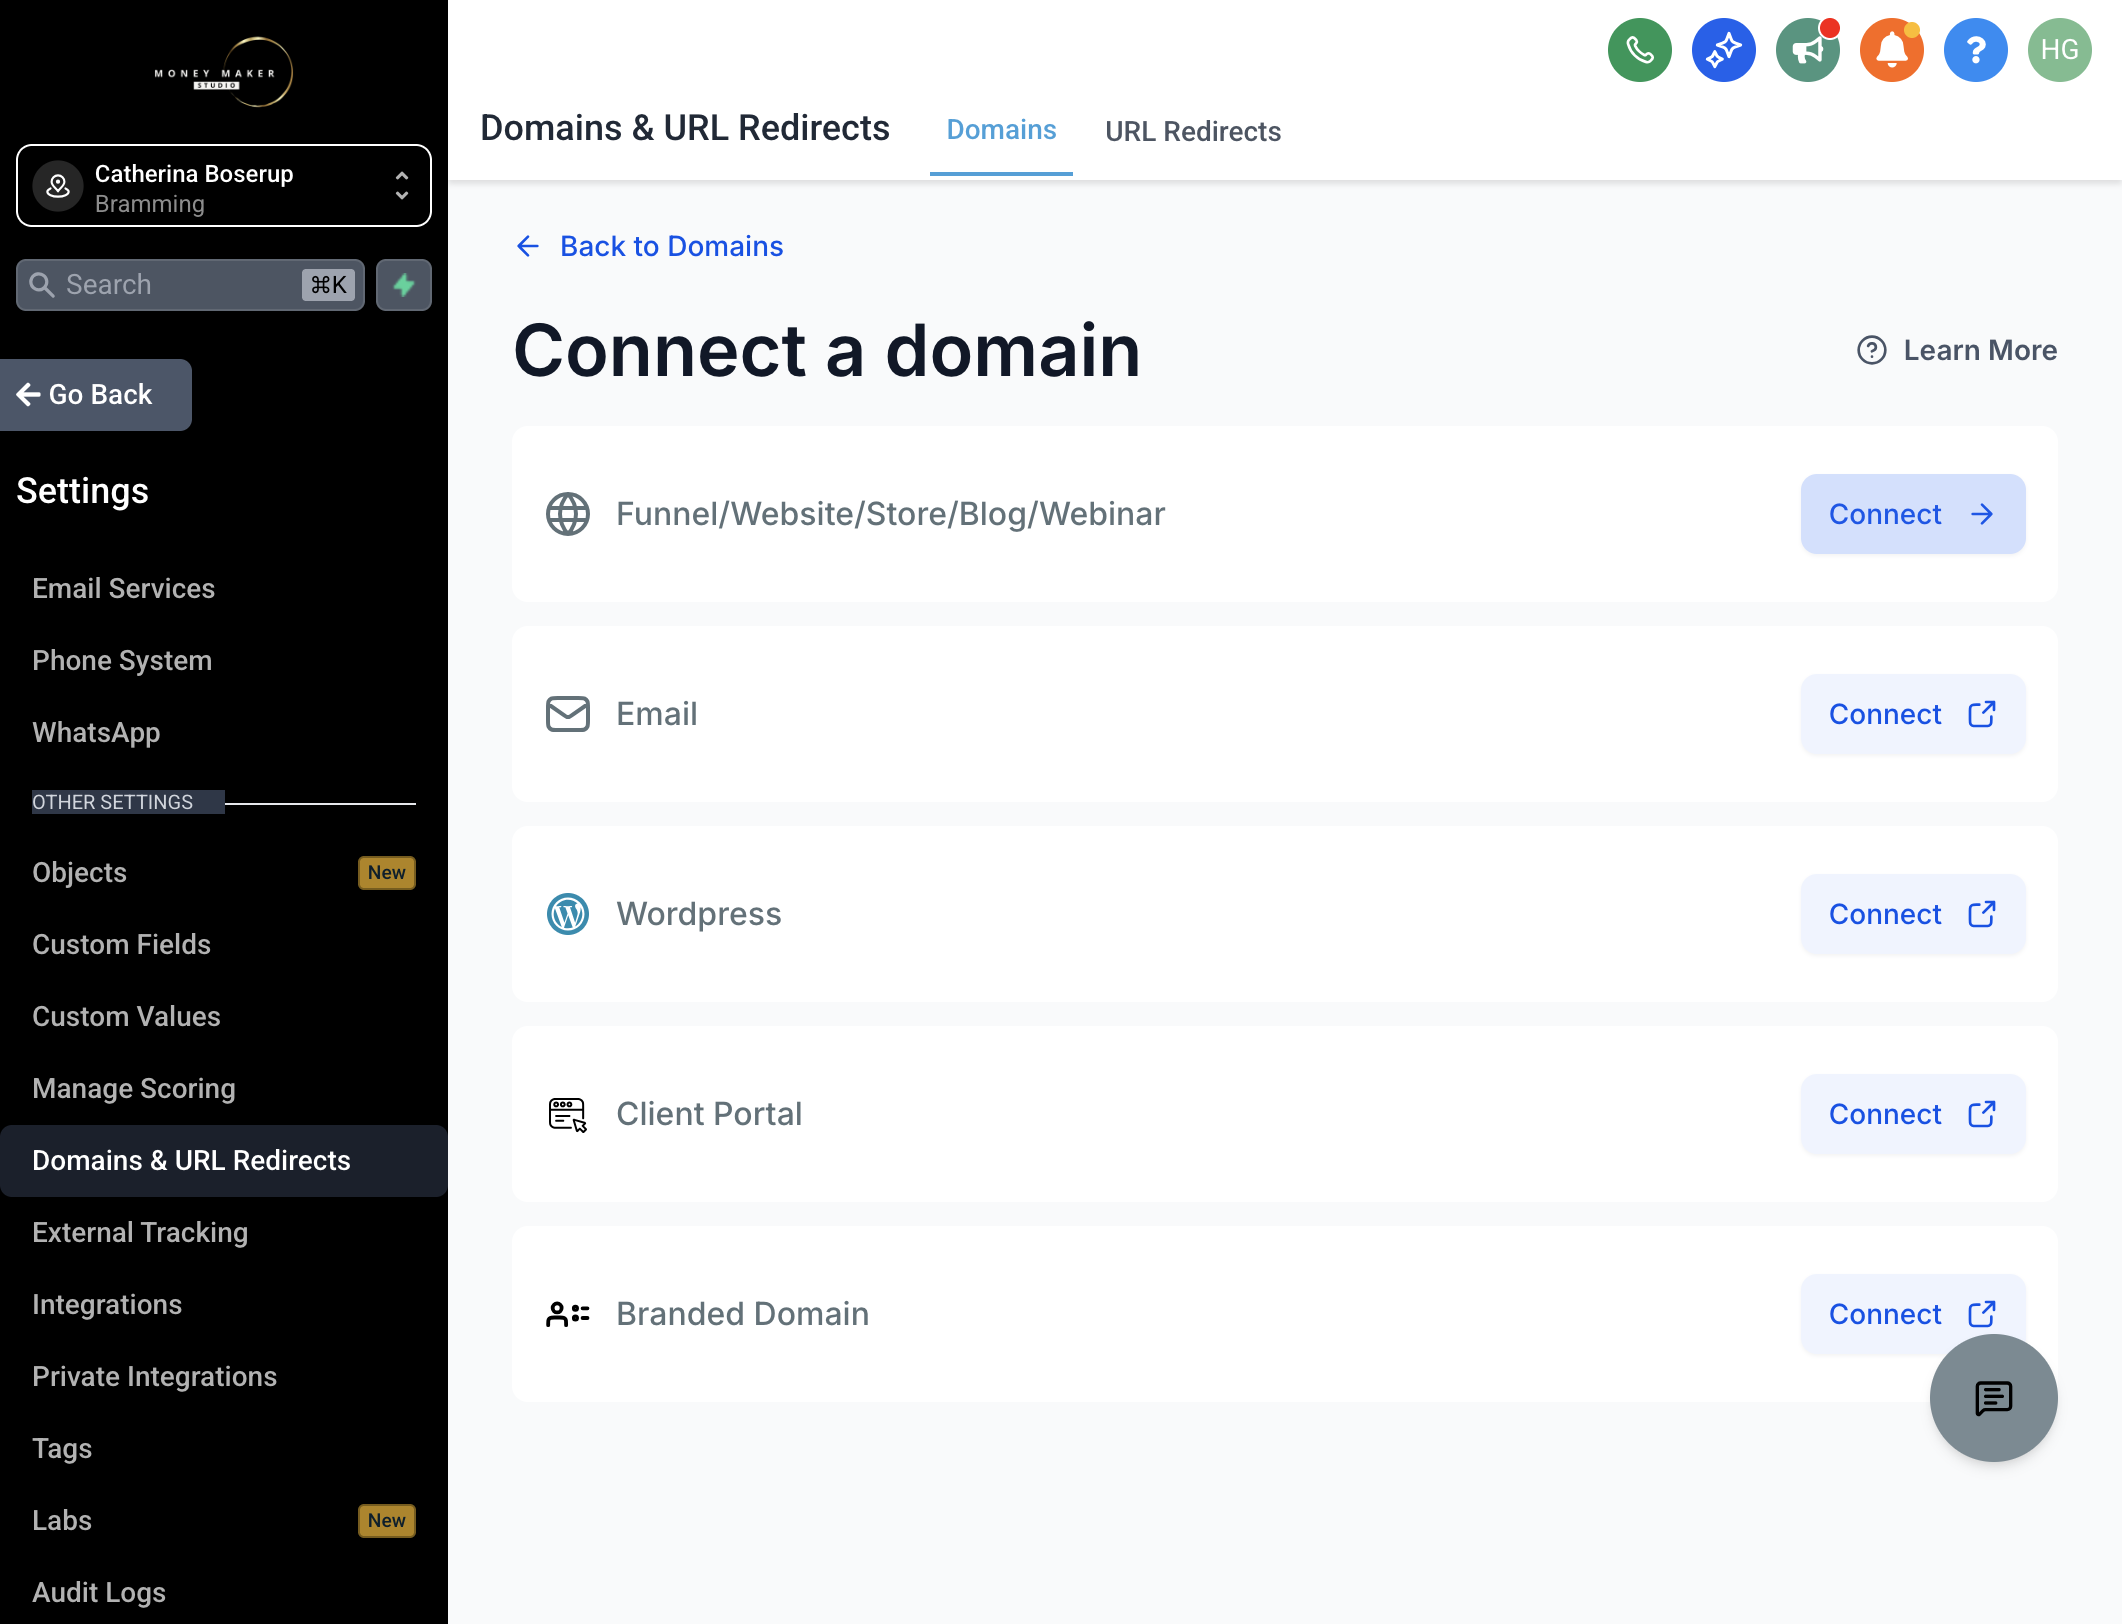Connect a Client Portal domain
Viewport: 2122px width, 1624px height.
[x=1913, y=1114]
